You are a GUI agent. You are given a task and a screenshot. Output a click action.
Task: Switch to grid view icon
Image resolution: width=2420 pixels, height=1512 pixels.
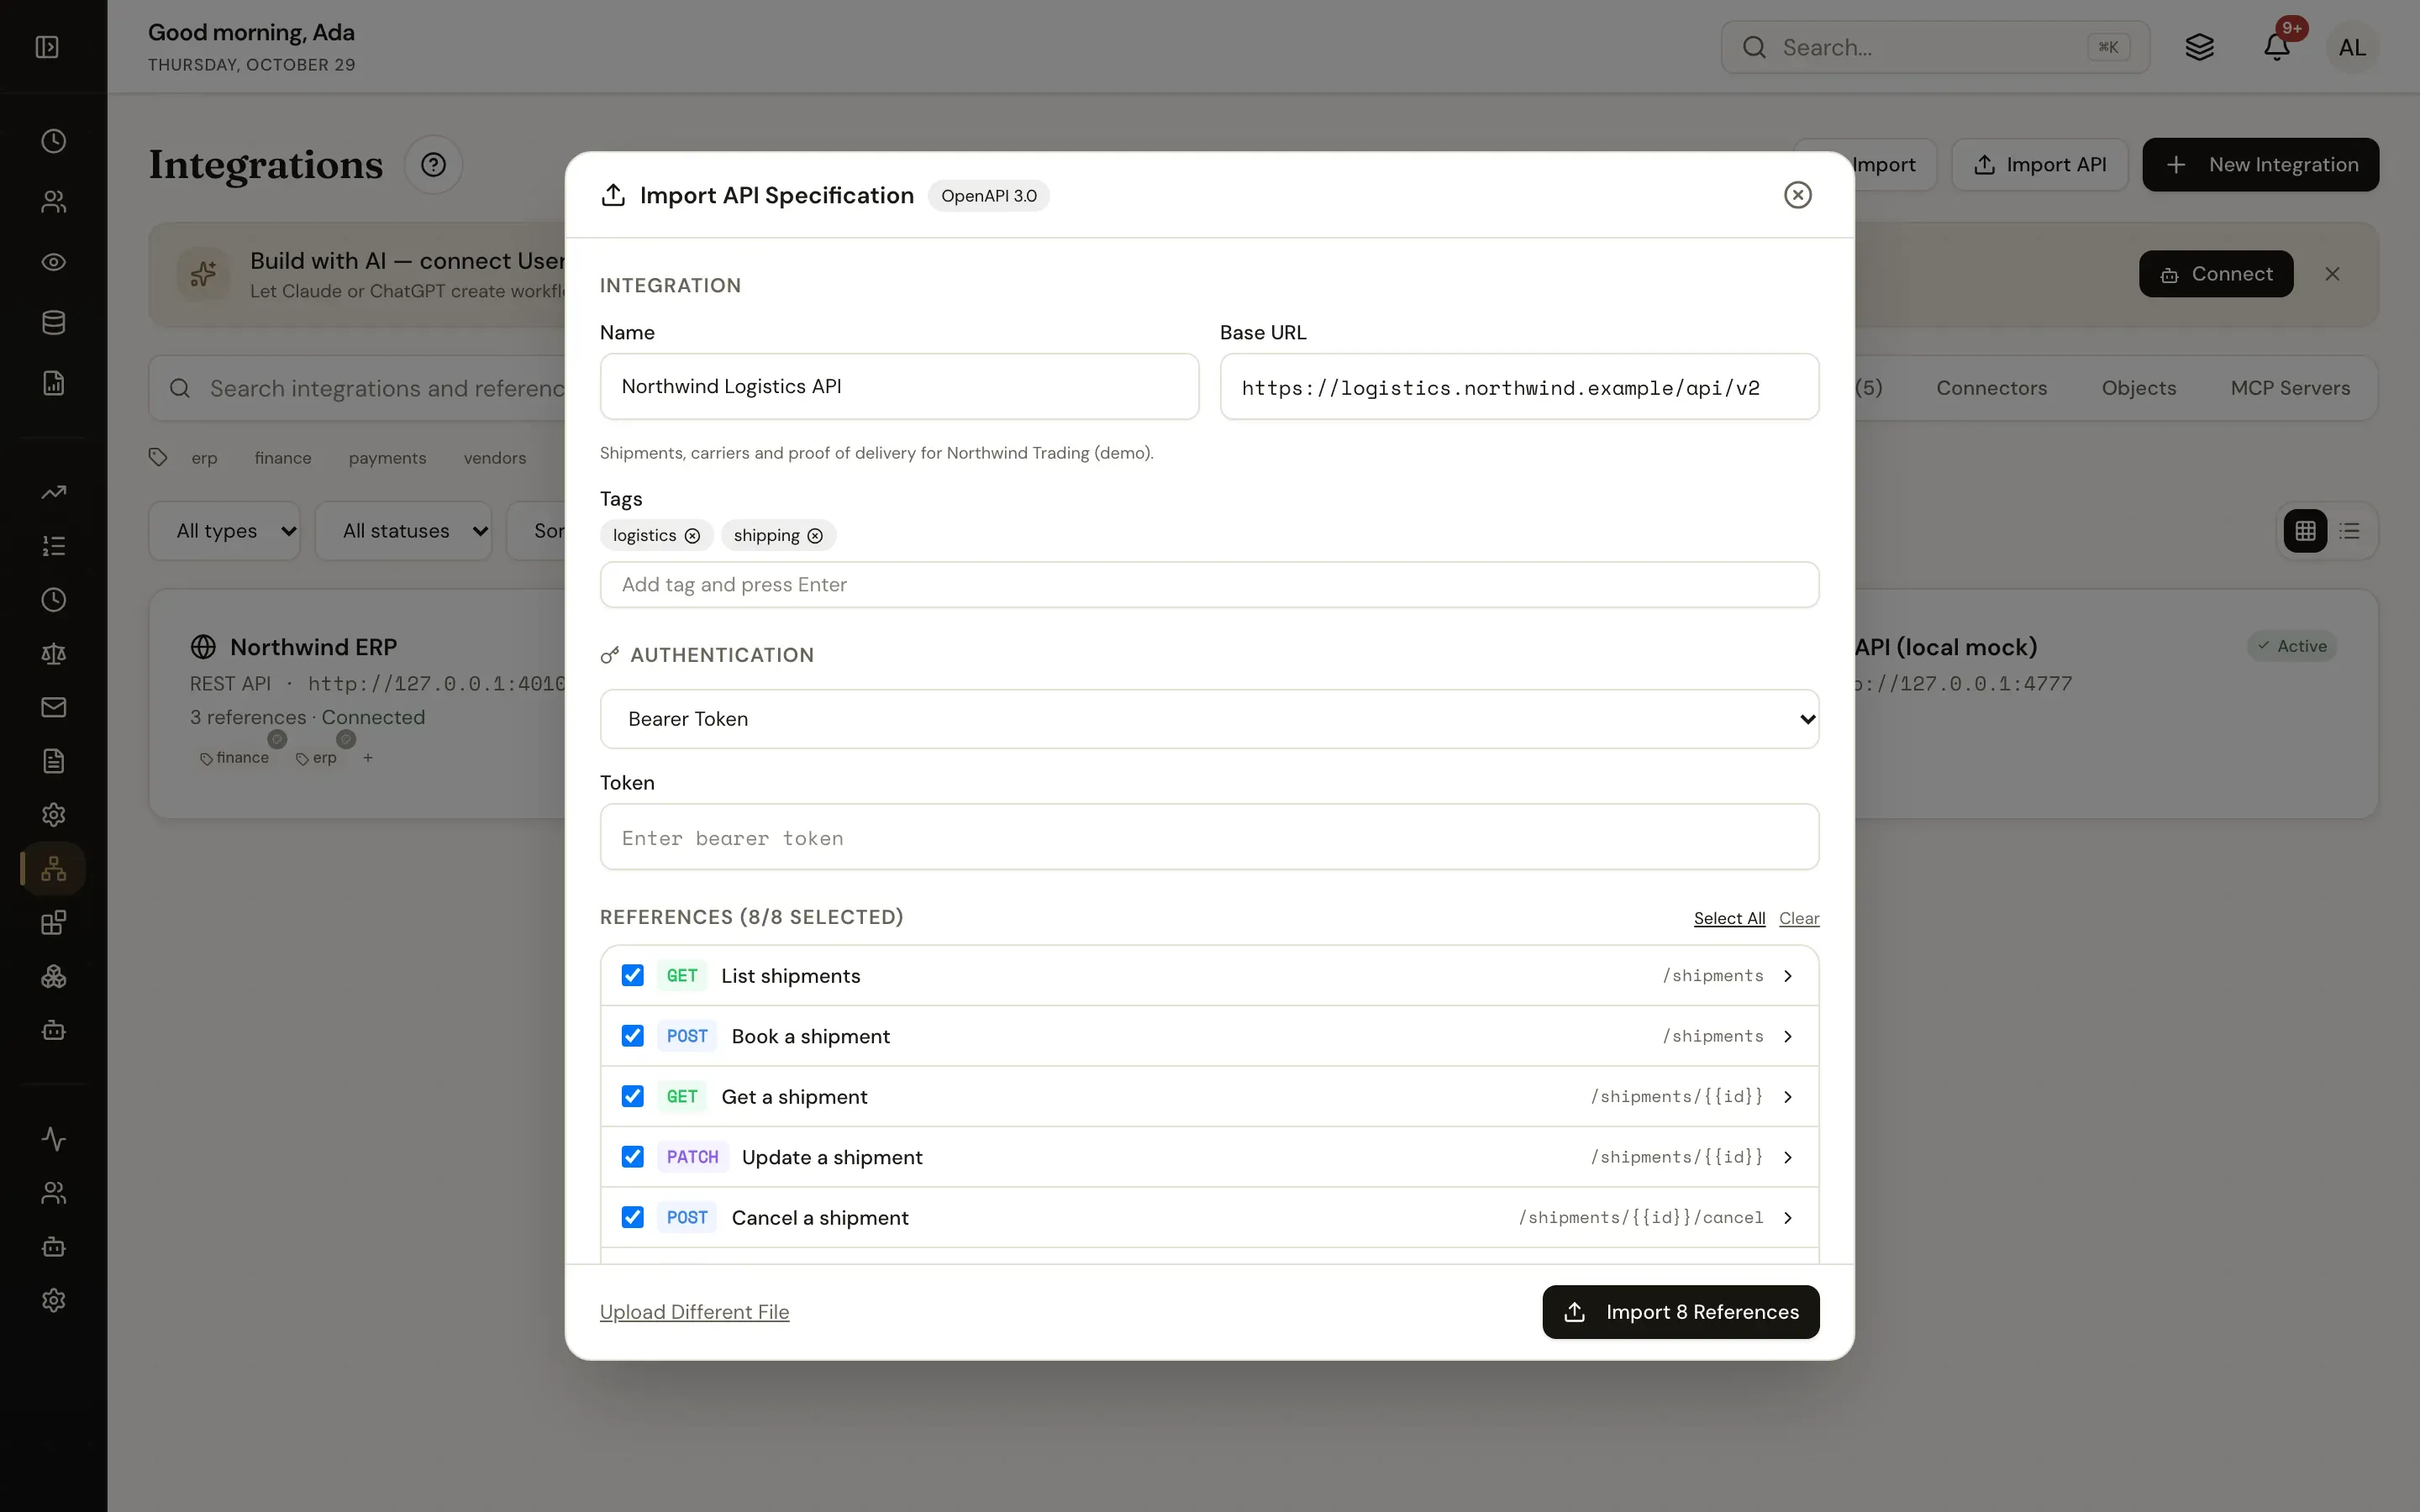[2305, 531]
